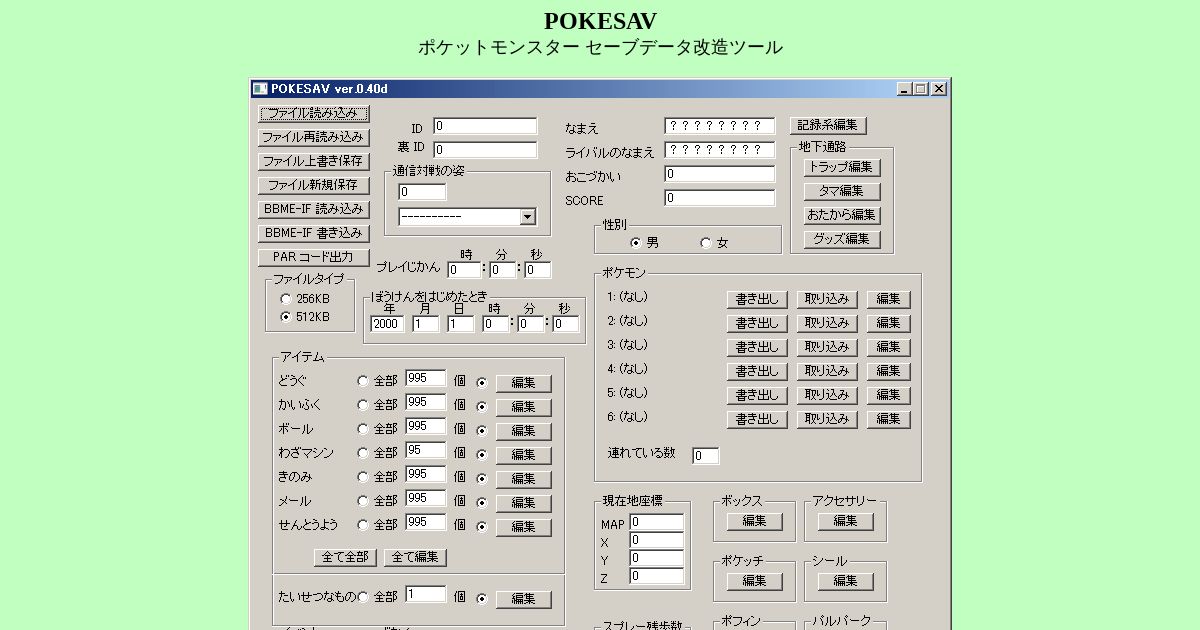Open タマ編集

[842, 191]
